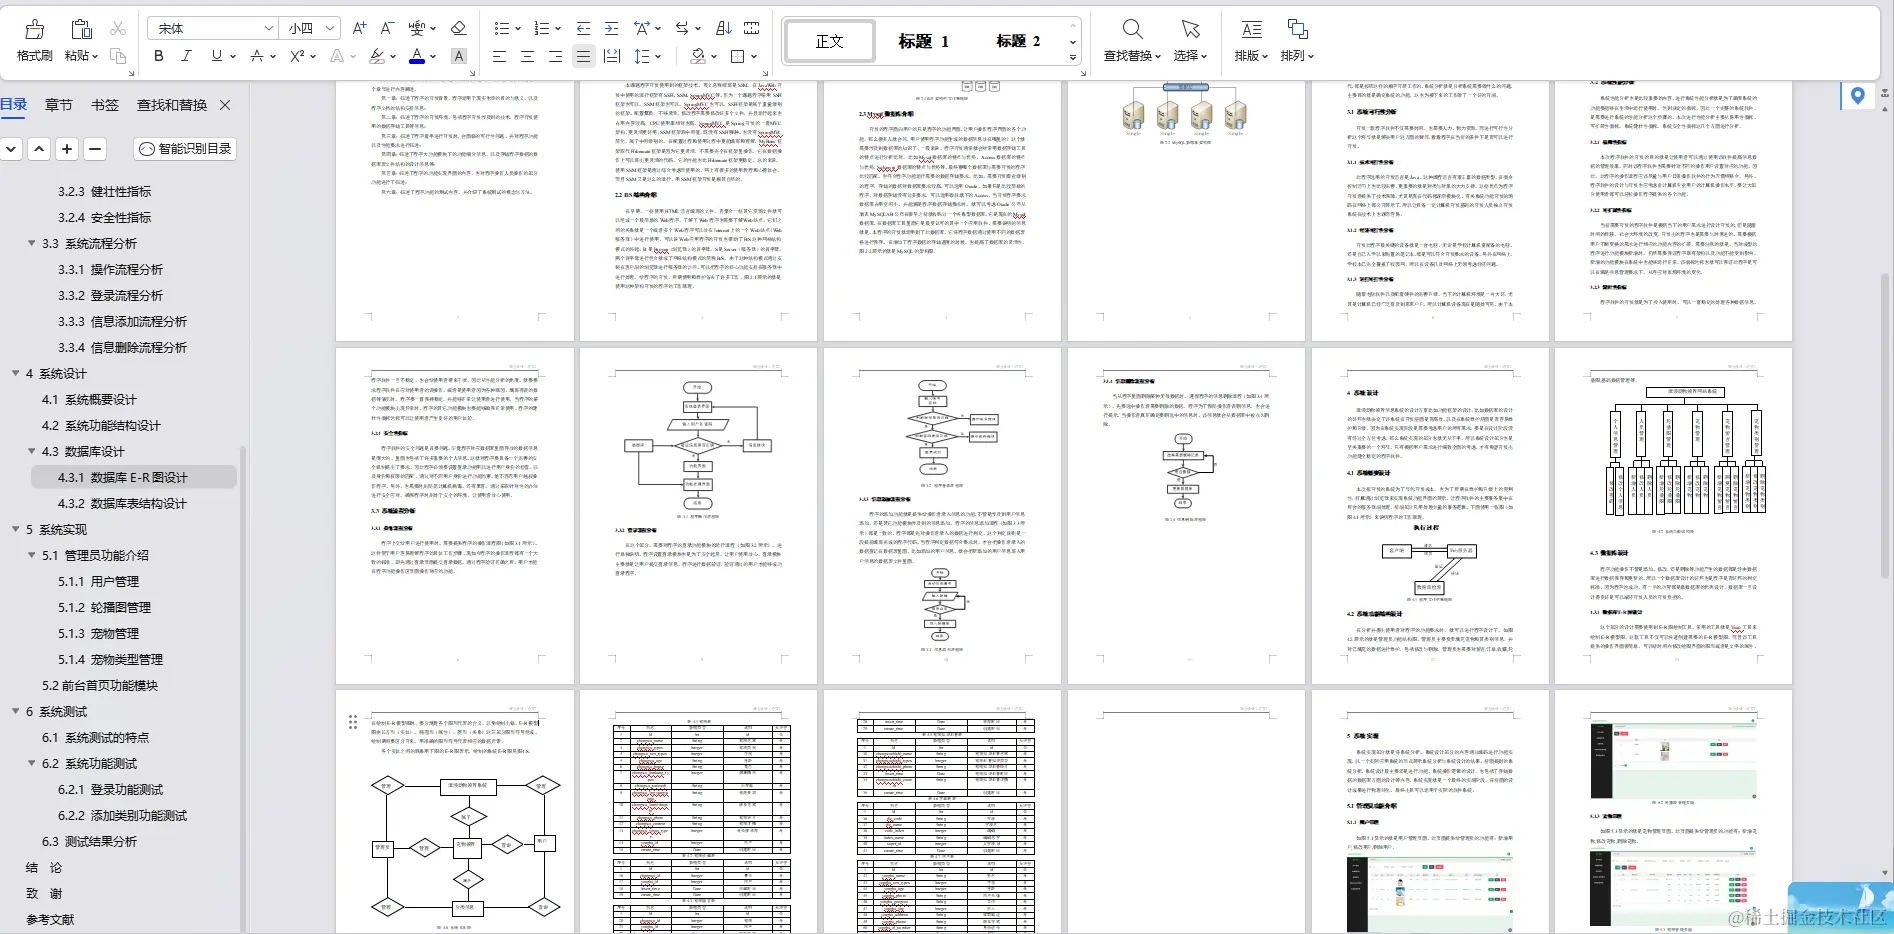Switch to the 查找和替换 sidebar tab
The image size is (1894, 934).
(x=172, y=104)
